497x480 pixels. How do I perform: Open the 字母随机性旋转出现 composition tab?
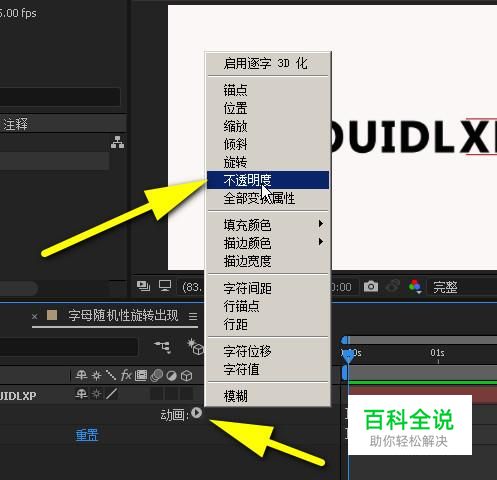pyautogui.click(x=123, y=315)
